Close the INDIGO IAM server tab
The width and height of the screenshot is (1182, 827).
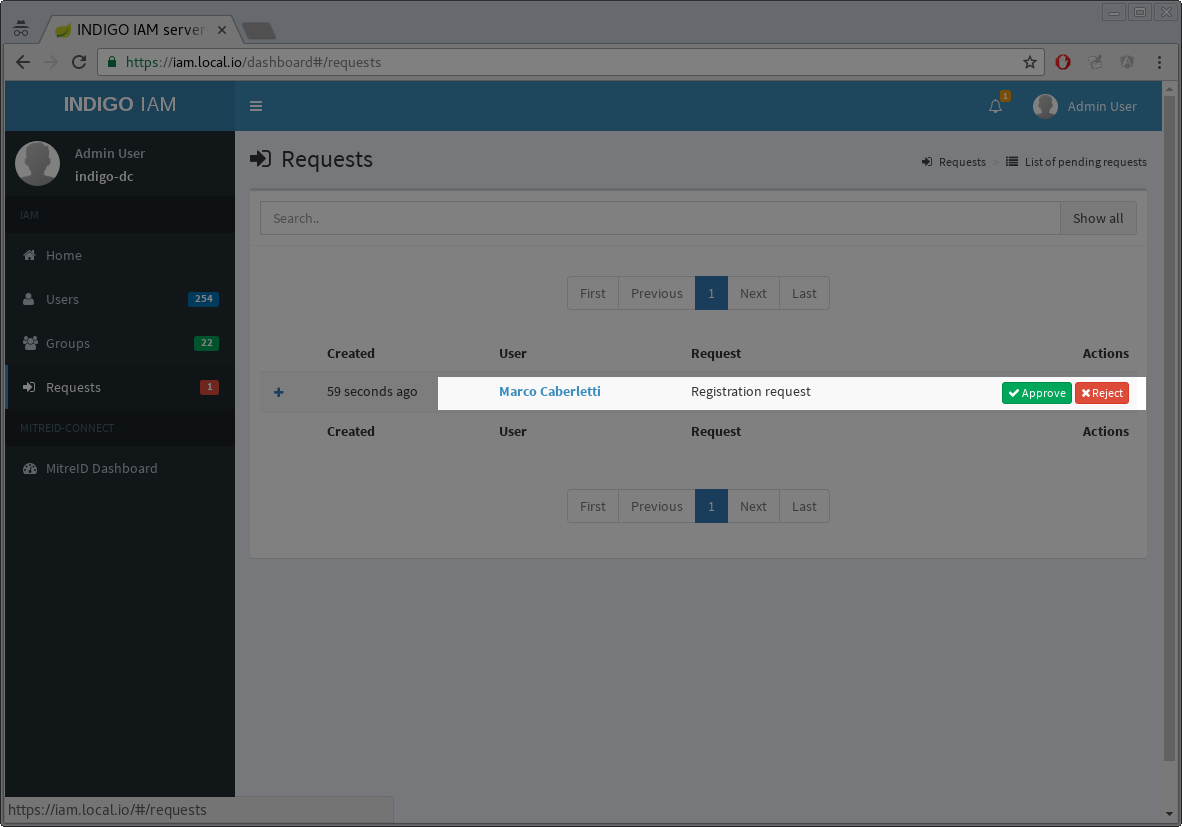tap(222, 30)
